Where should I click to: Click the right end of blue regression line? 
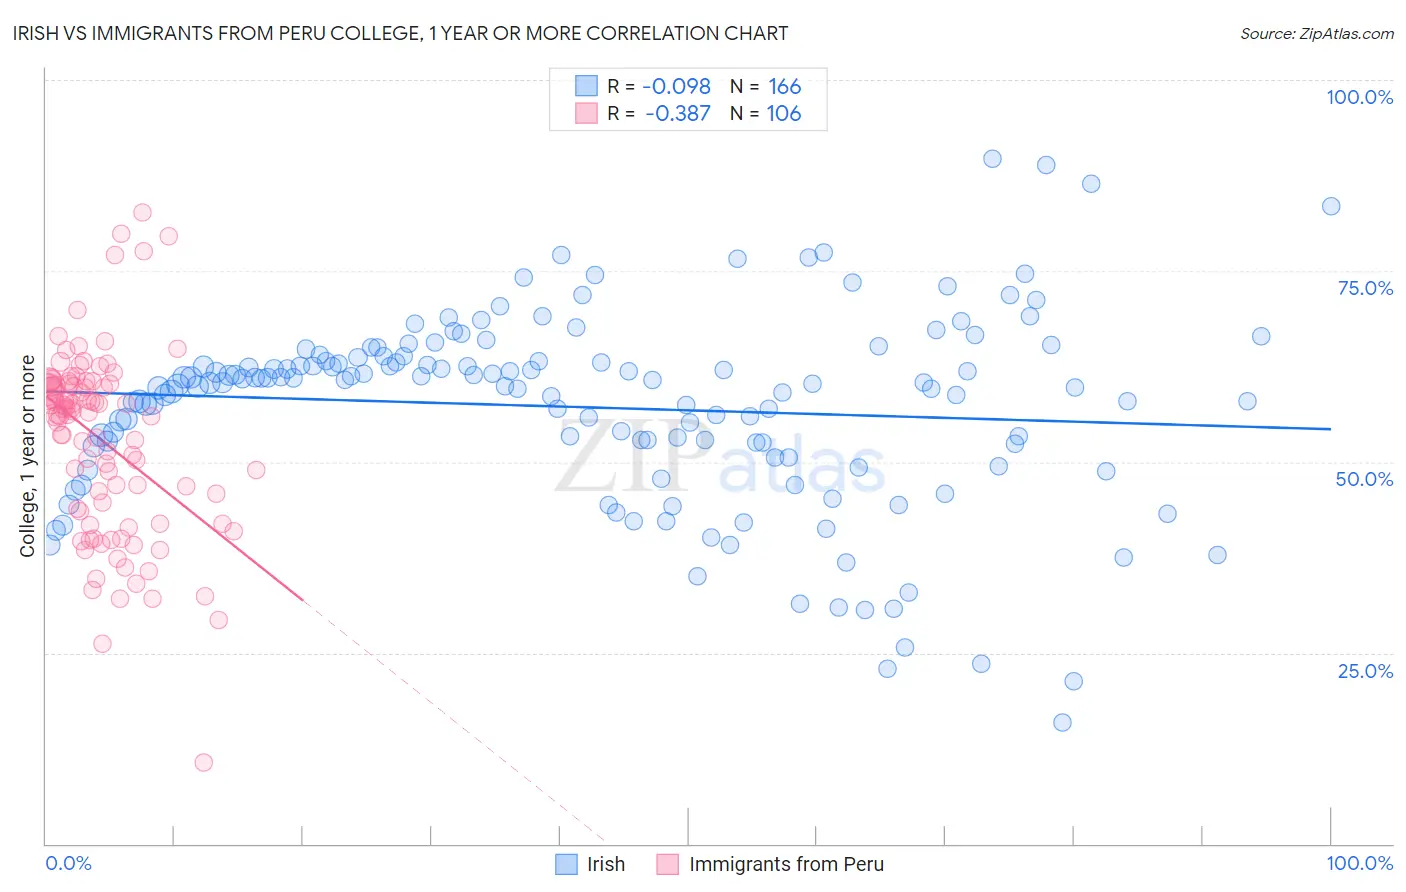[x=1330, y=428]
